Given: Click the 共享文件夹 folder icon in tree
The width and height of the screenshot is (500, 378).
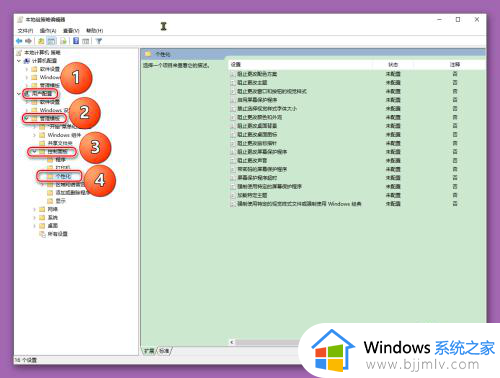Looking at the screenshot, I should coord(42,143).
